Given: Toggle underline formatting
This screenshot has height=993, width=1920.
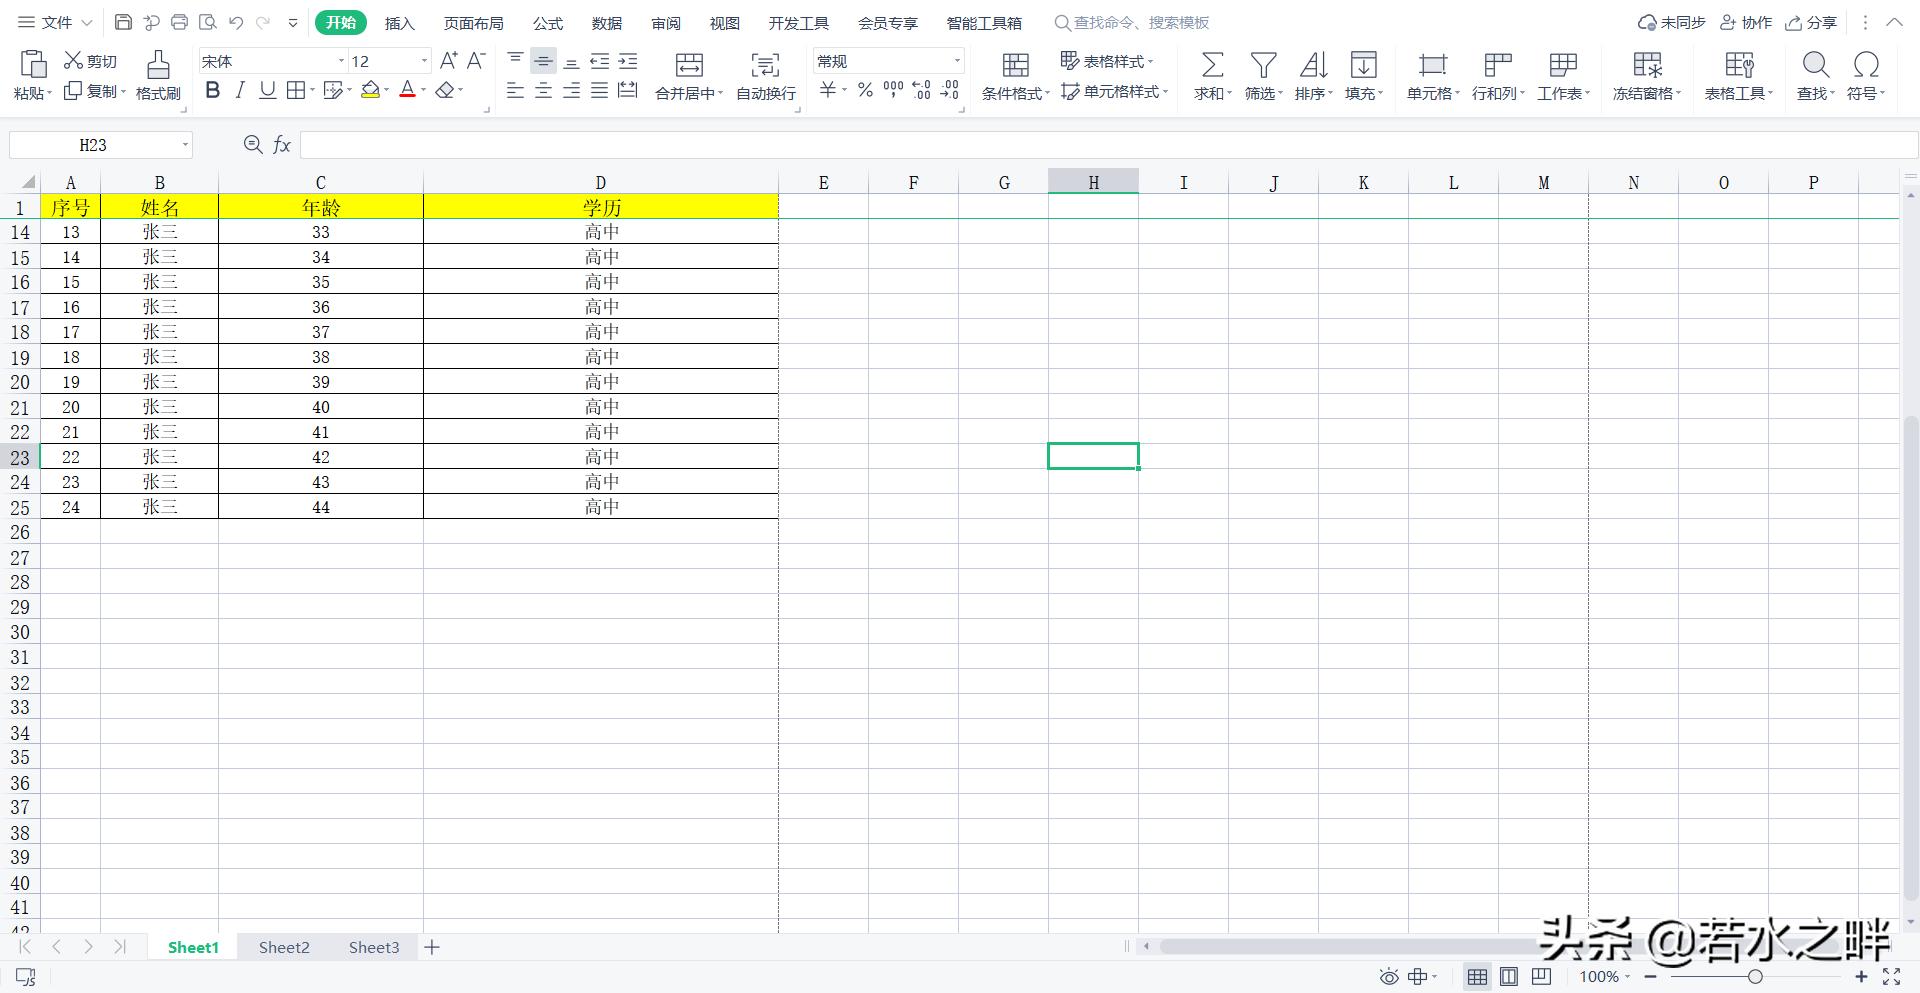Looking at the screenshot, I should [x=267, y=91].
